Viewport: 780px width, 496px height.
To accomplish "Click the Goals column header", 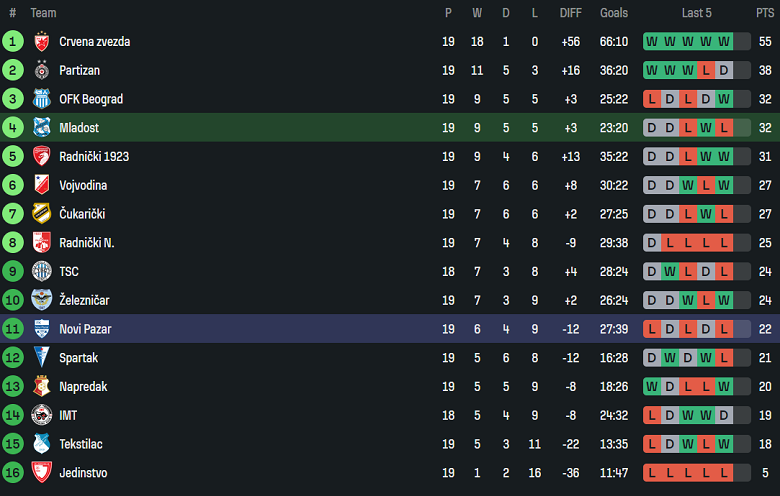I will tap(614, 13).
